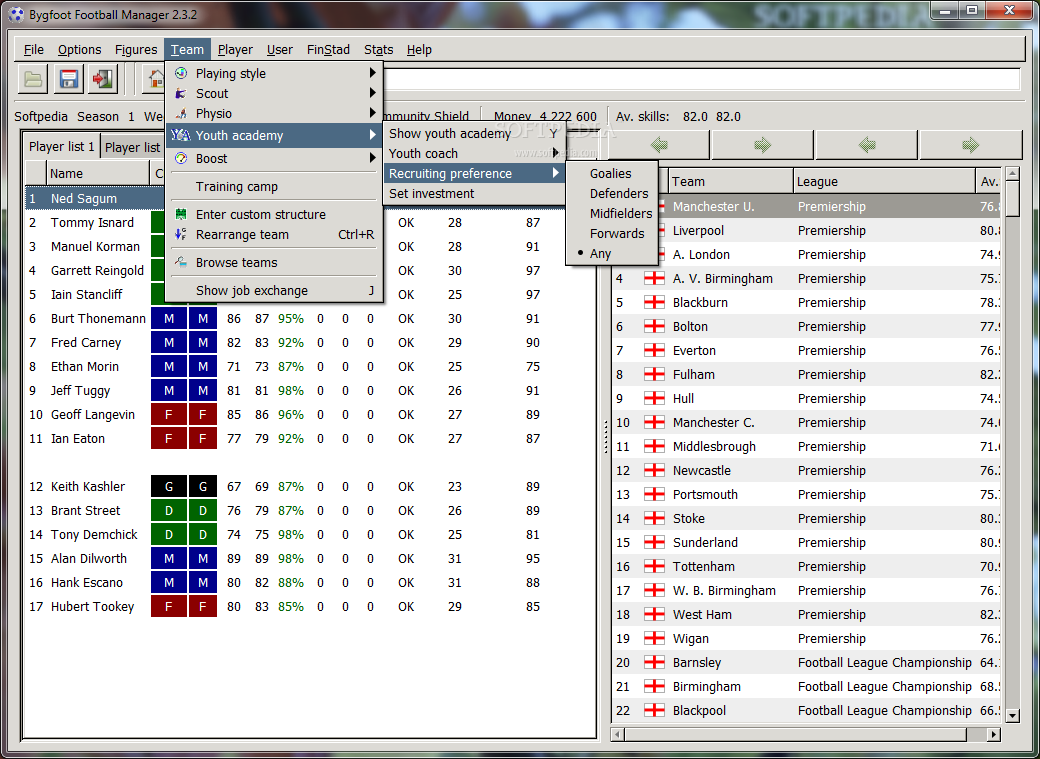This screenshot has height=759, width=1040.
Task: Expand Youth coach submenu arrow
Action: click(x=556, y=153)
